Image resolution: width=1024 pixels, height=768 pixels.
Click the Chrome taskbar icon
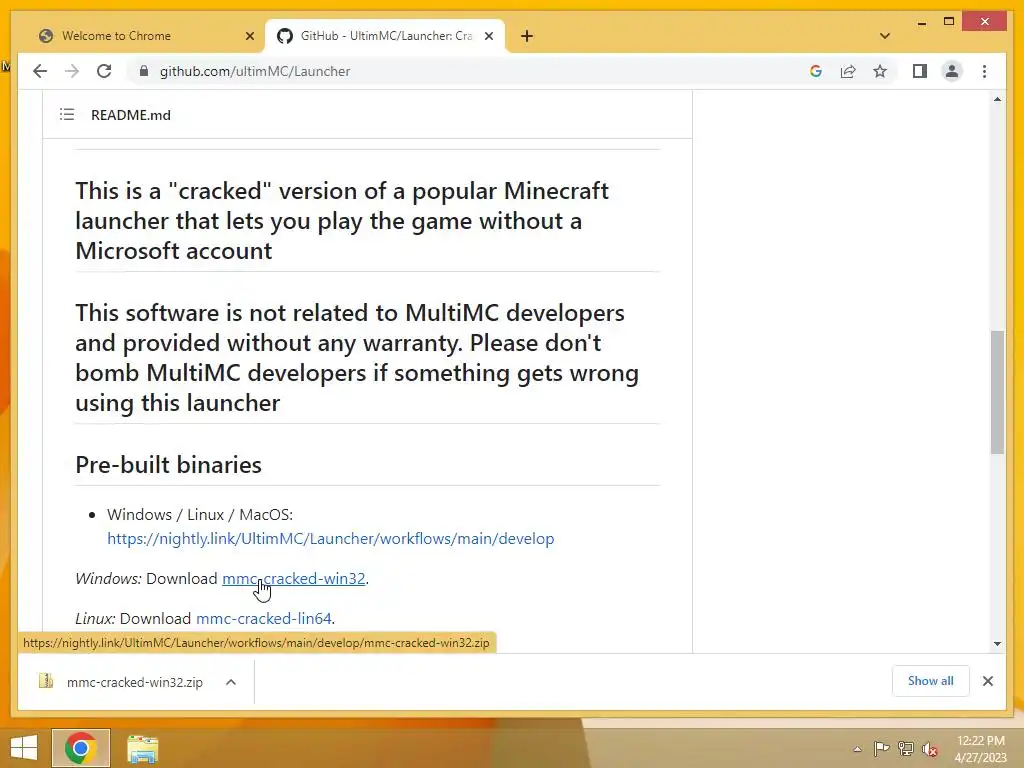point(81,748)
